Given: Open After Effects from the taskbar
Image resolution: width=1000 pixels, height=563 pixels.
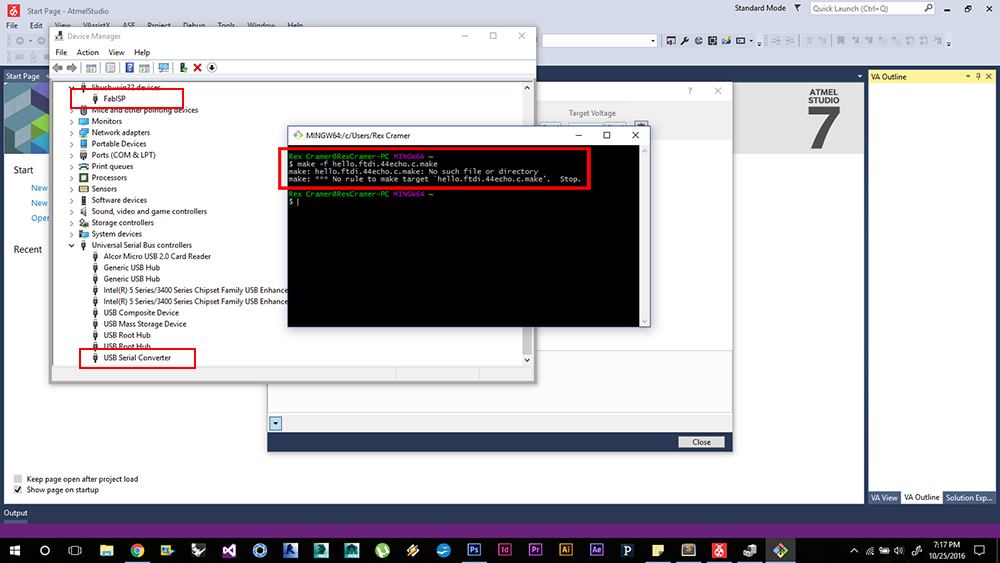Looking at the screenshot, I should 596,550.
